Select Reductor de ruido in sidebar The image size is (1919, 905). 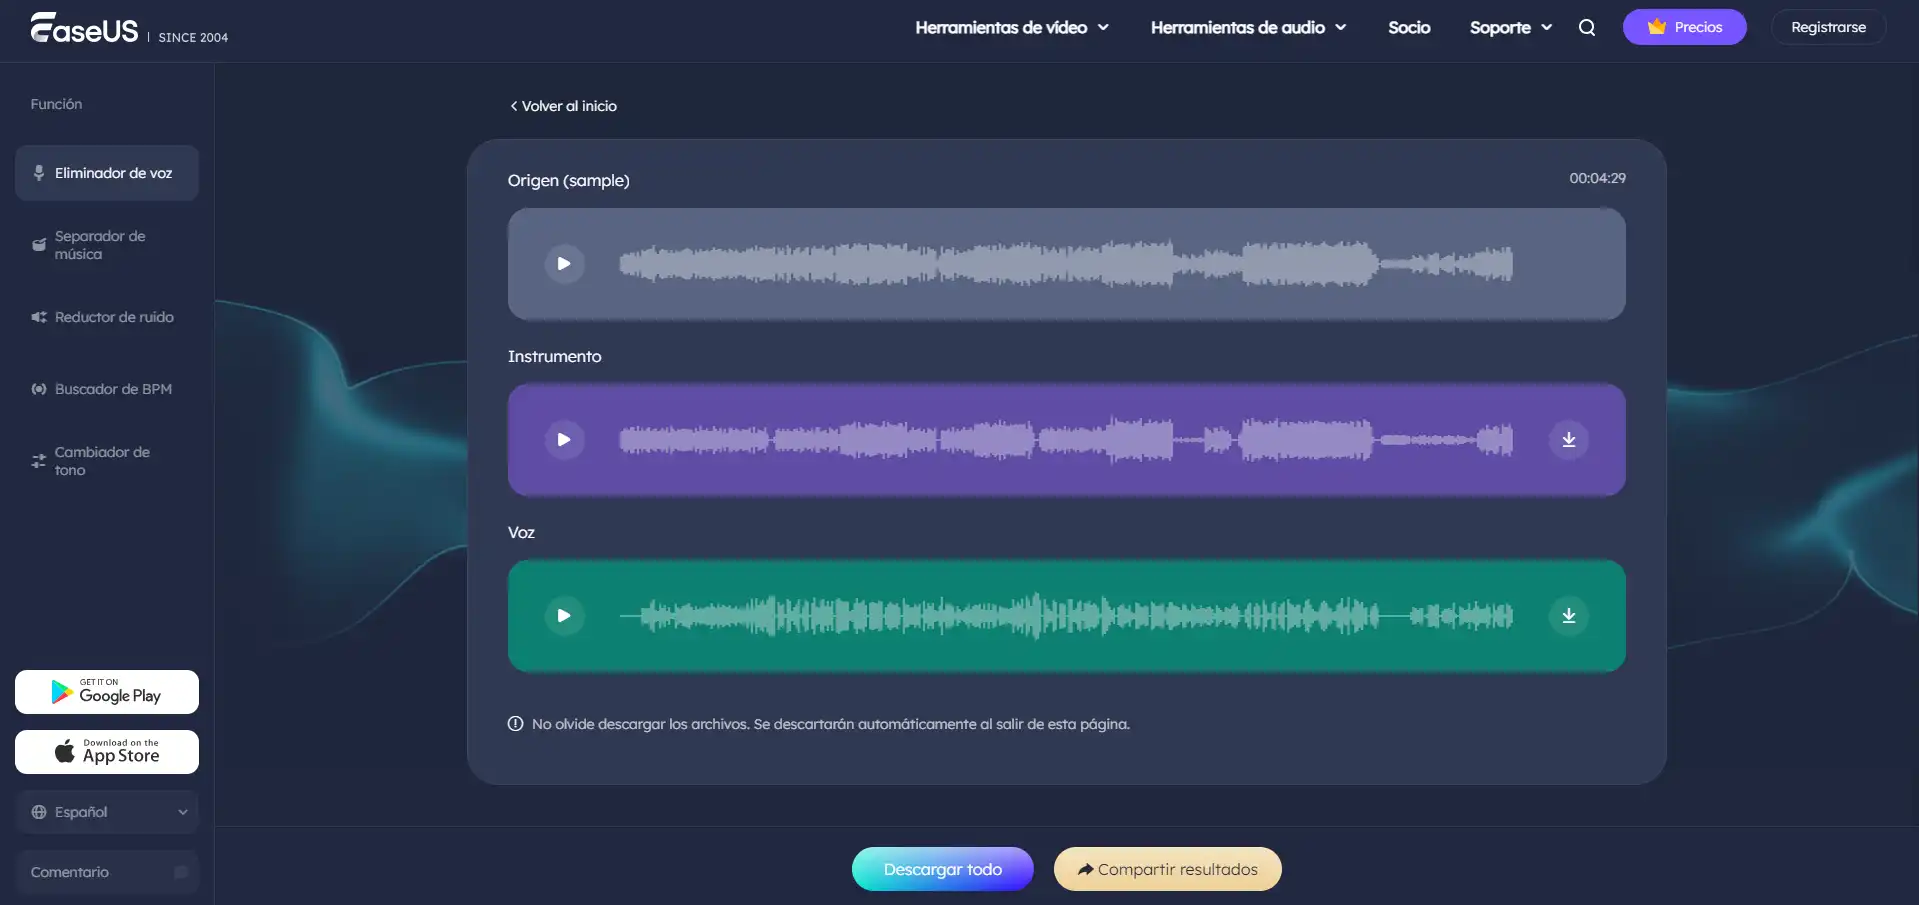coord(107,317)
